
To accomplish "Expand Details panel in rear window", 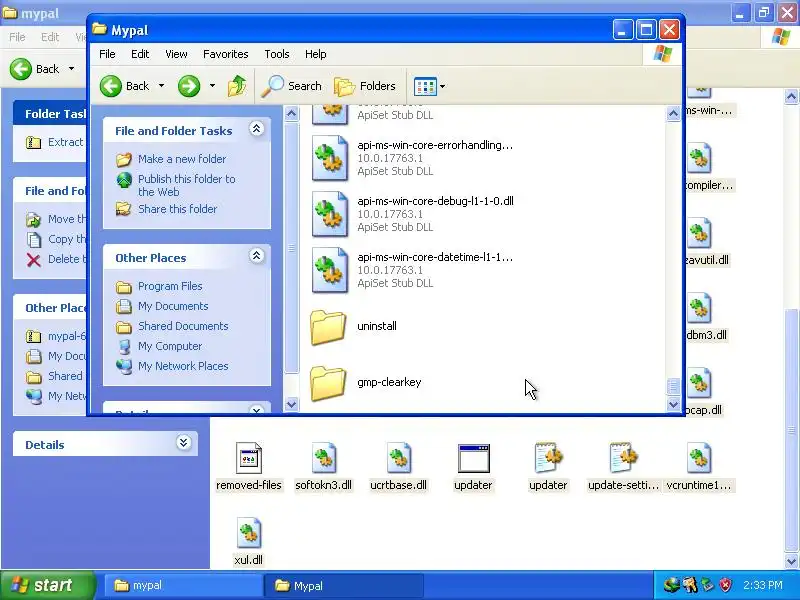I will point(184,442).
